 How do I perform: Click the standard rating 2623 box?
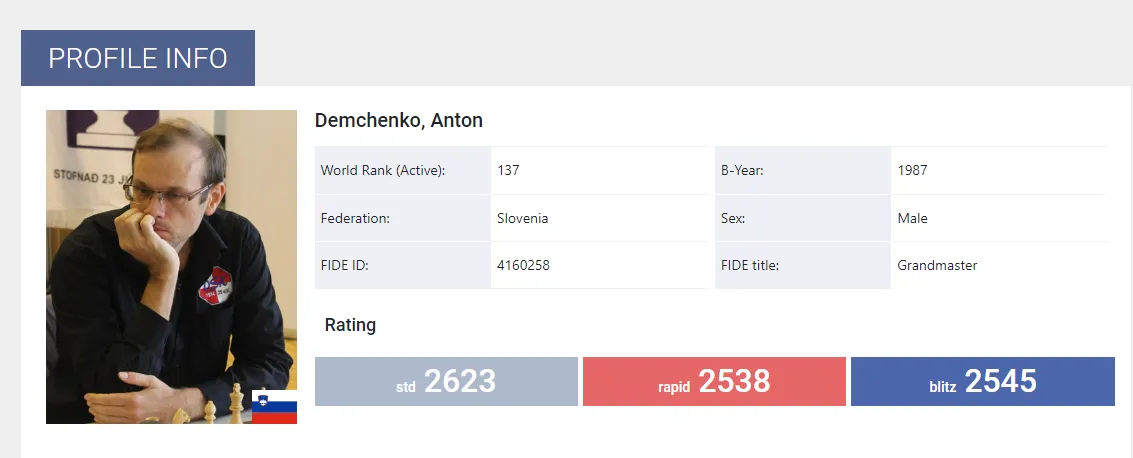(x=446, y=381)
